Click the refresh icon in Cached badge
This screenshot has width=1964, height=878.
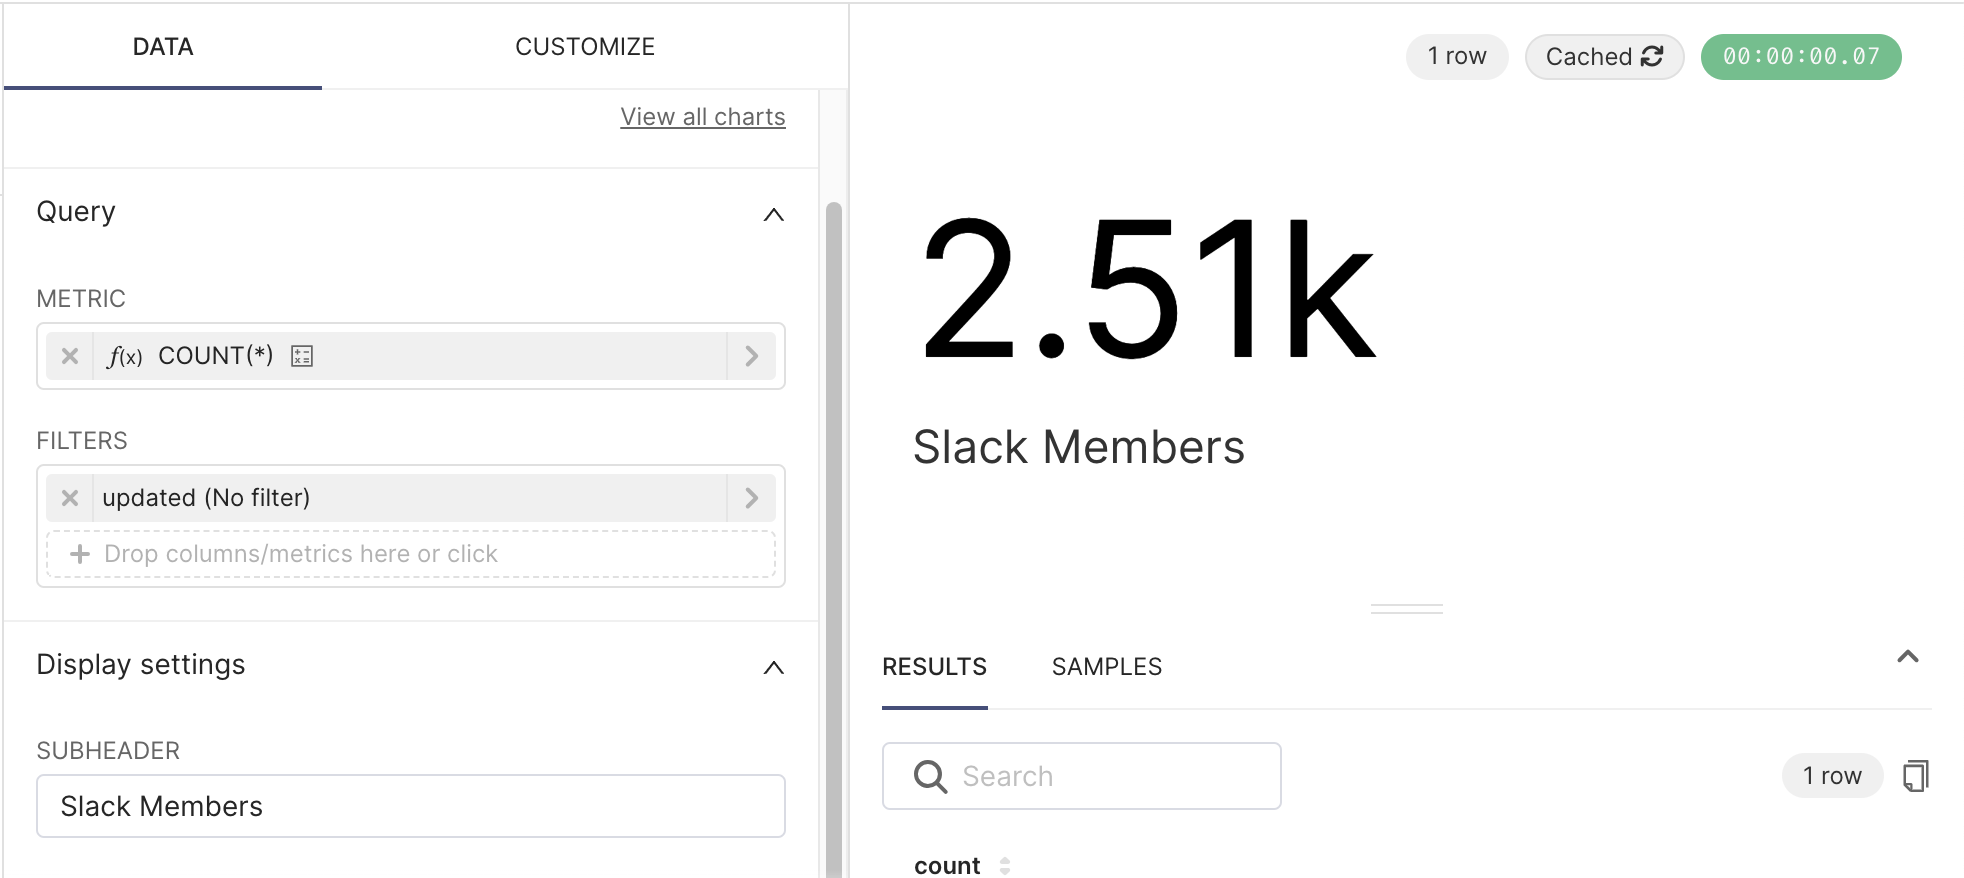click(1652, 57)
